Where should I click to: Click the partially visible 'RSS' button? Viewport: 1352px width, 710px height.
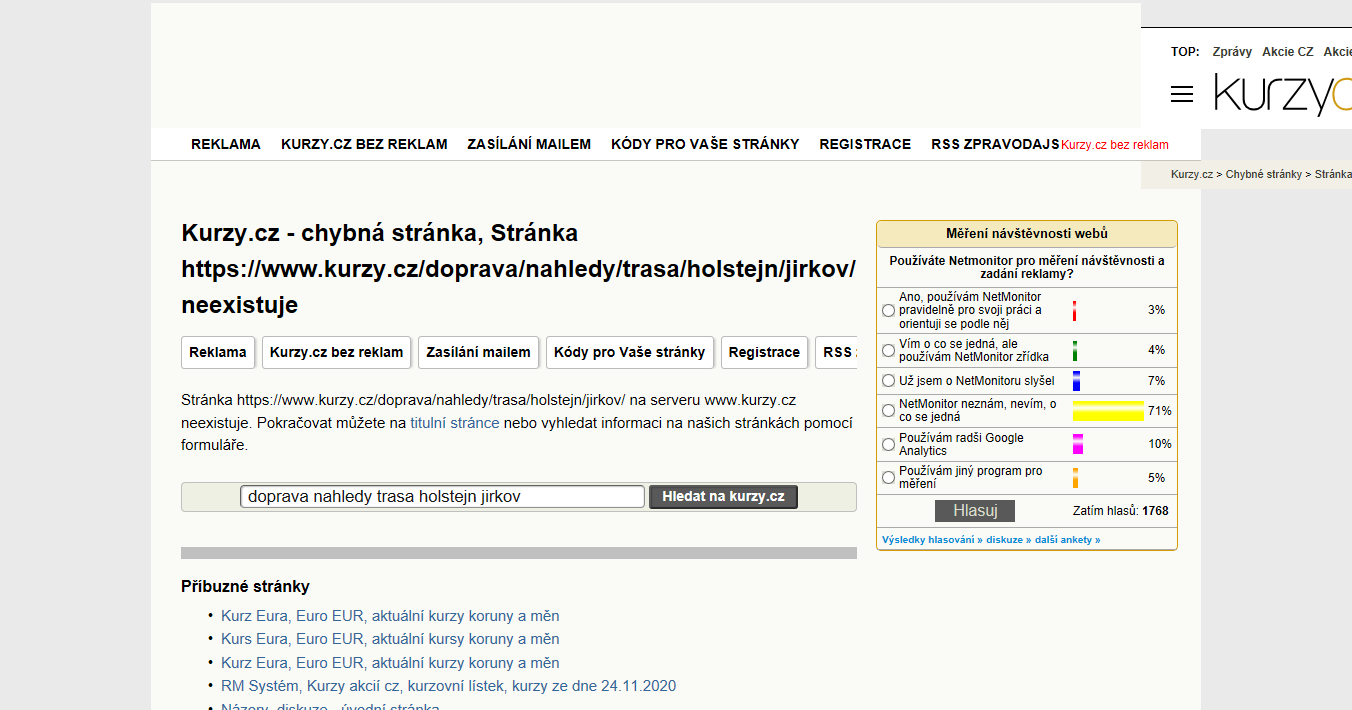tap(836, 352)
